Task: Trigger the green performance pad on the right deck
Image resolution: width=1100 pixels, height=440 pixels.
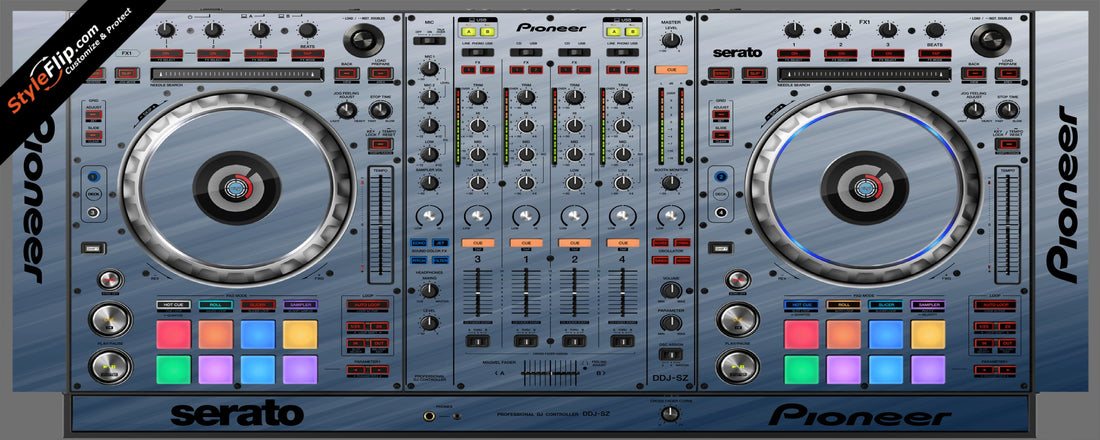Action: click(x=801, y=370)
